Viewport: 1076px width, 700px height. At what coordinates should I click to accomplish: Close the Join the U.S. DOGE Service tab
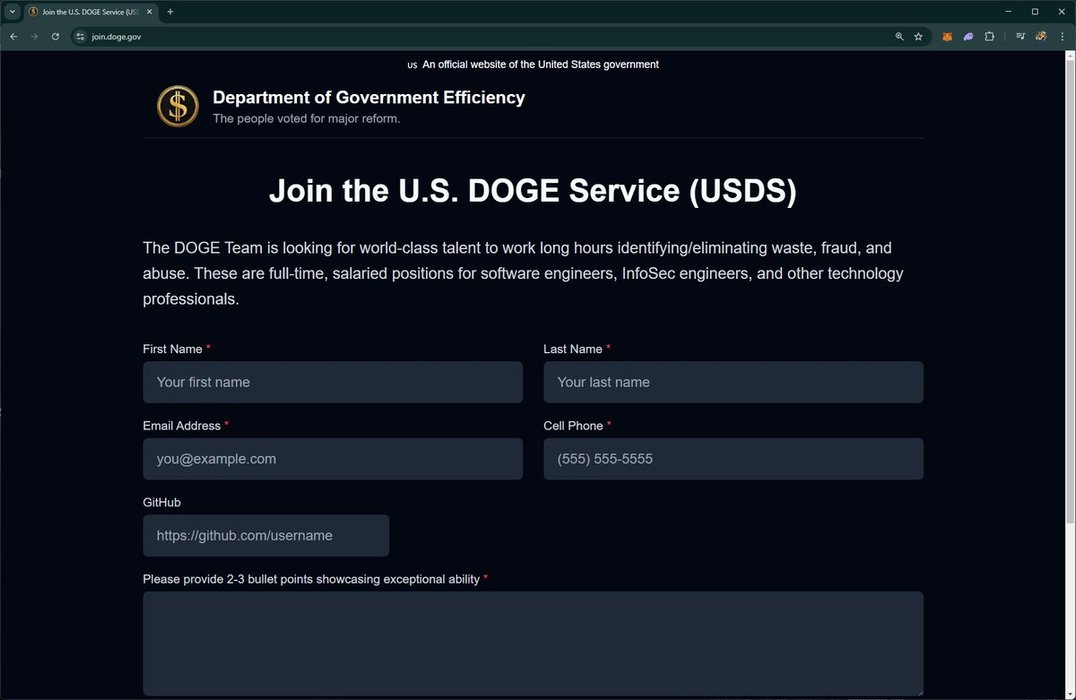tap(150, 12)
